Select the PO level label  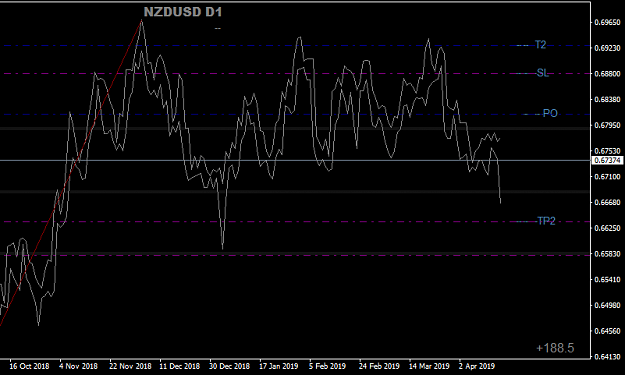coord(550,114)
